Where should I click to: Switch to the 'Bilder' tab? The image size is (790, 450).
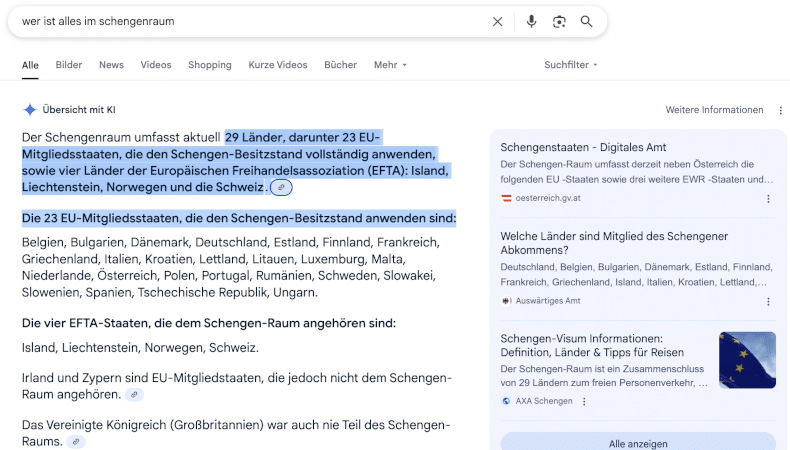coord(69,65)
